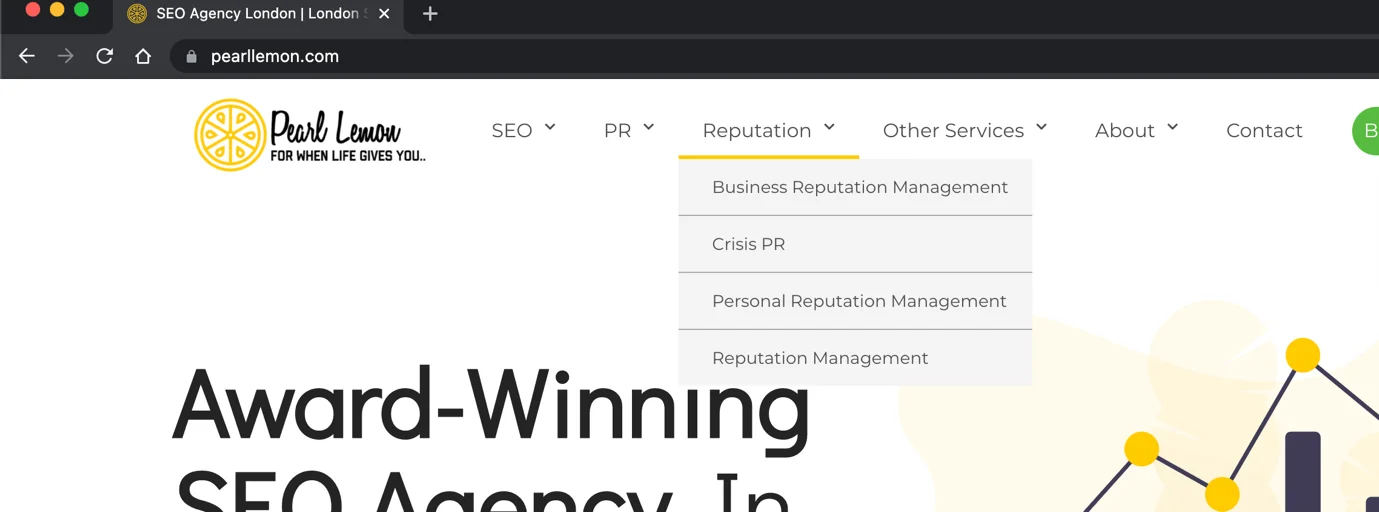
Task: Open a new tab with plus icon
Action: [x=430, y=14]
